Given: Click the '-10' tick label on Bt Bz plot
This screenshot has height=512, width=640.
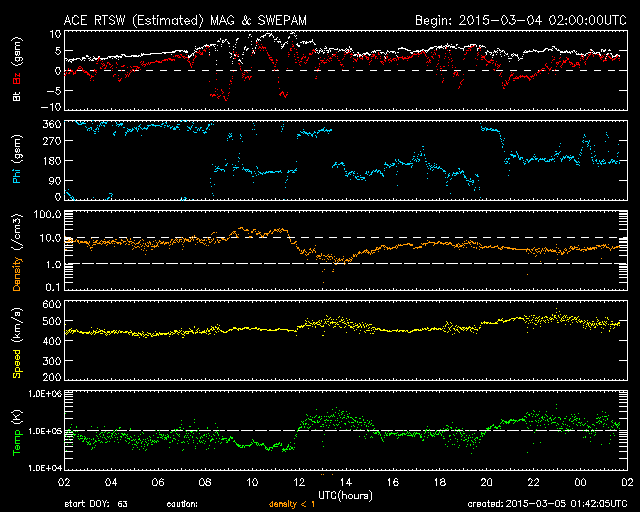Looking at the screenshot, I should tap(52, 107).
